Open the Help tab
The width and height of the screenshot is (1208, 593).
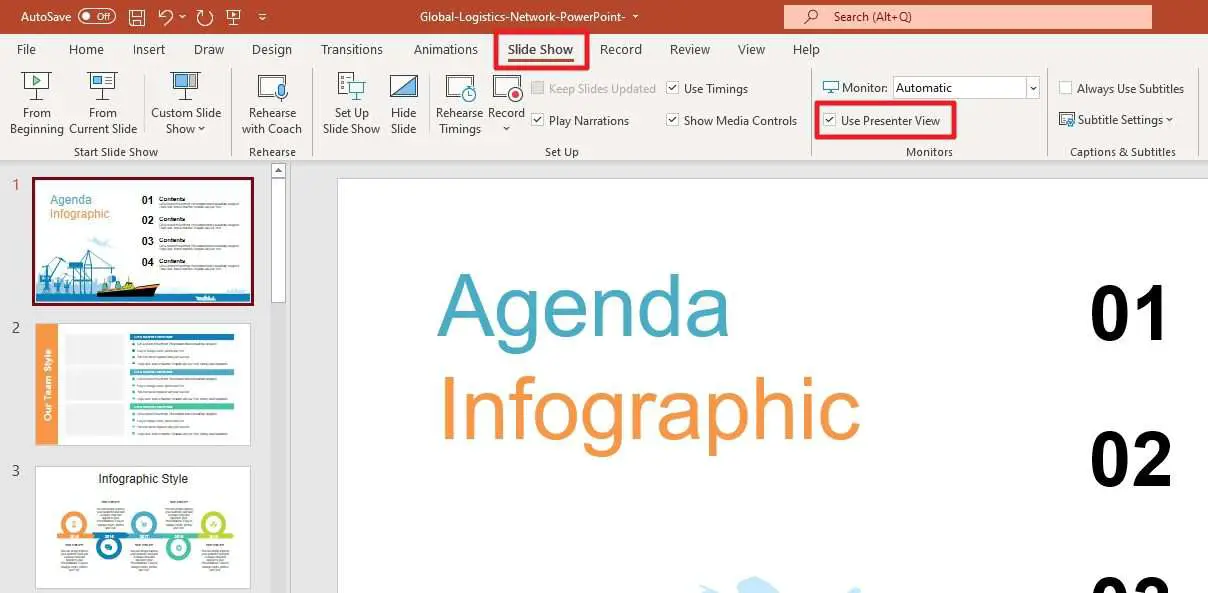[x=806, y=49]
